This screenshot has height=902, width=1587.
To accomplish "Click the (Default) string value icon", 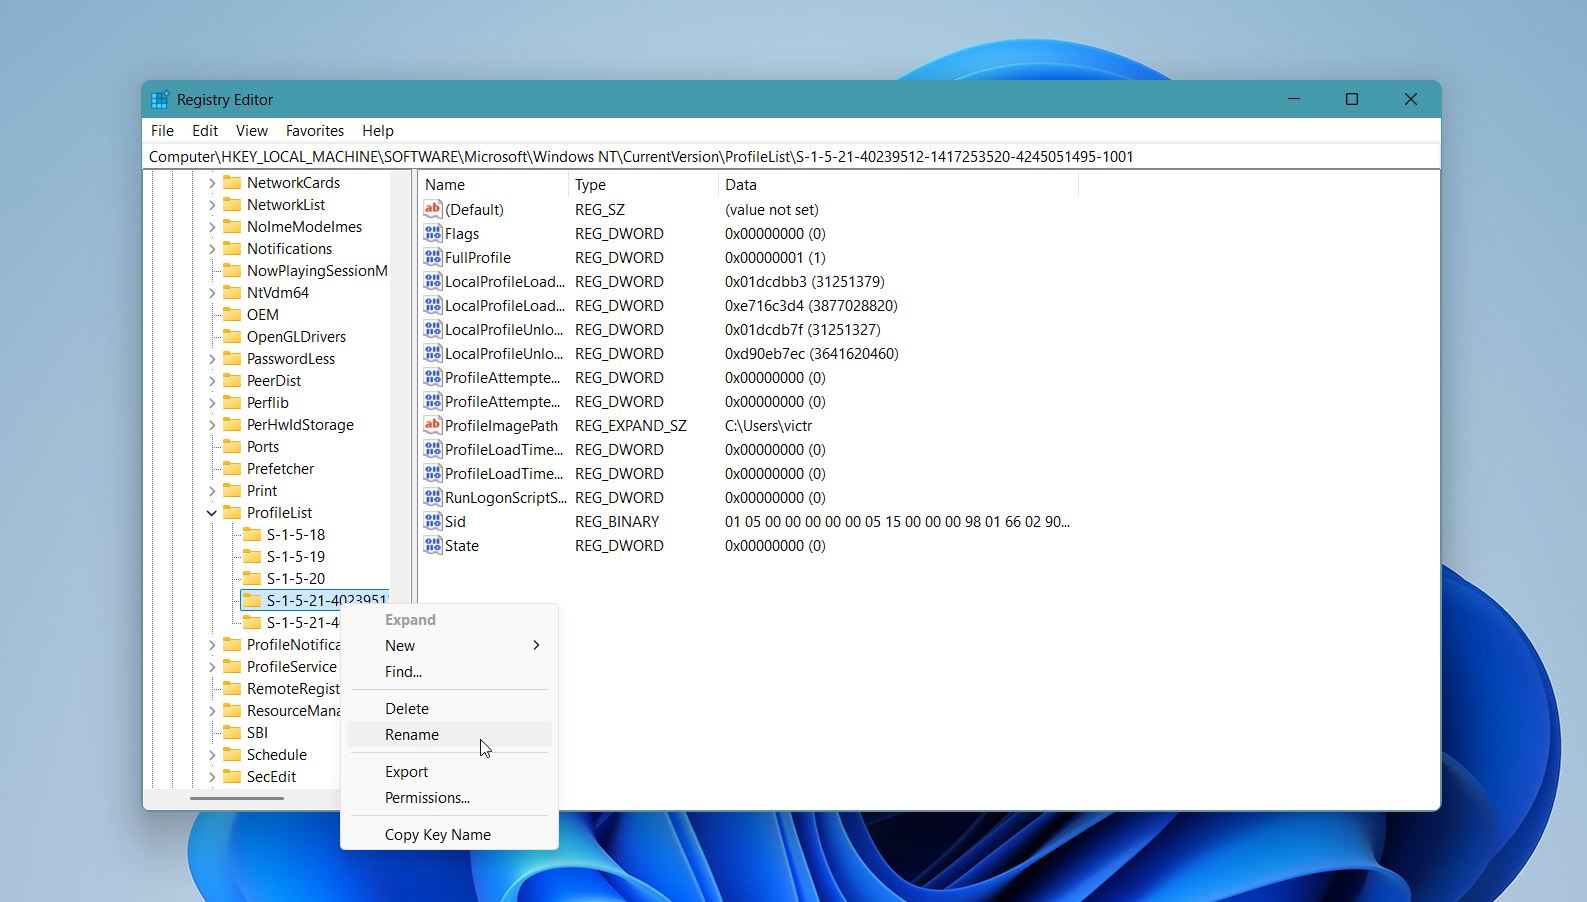I will [432, 209].
